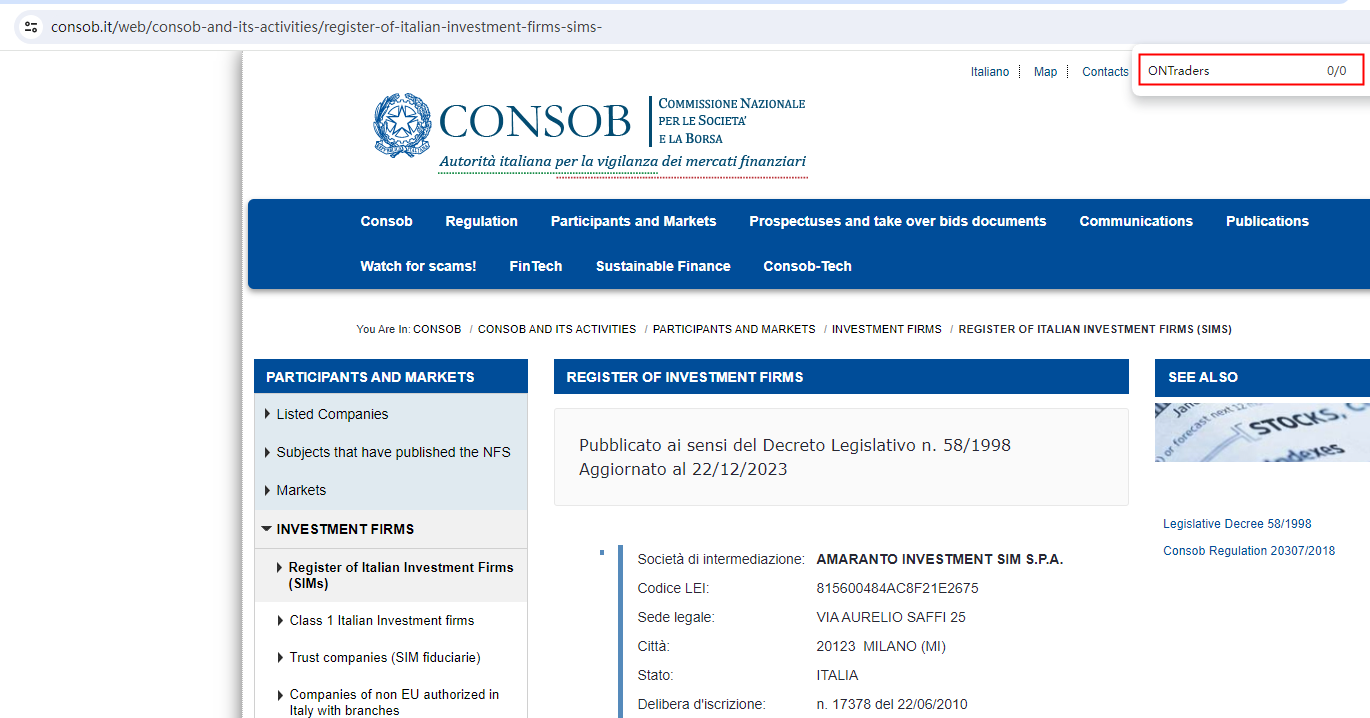This screenshot has height=718, width=1370.
Task: Open the Contacts link
Action: click(x=1105, y=72)
